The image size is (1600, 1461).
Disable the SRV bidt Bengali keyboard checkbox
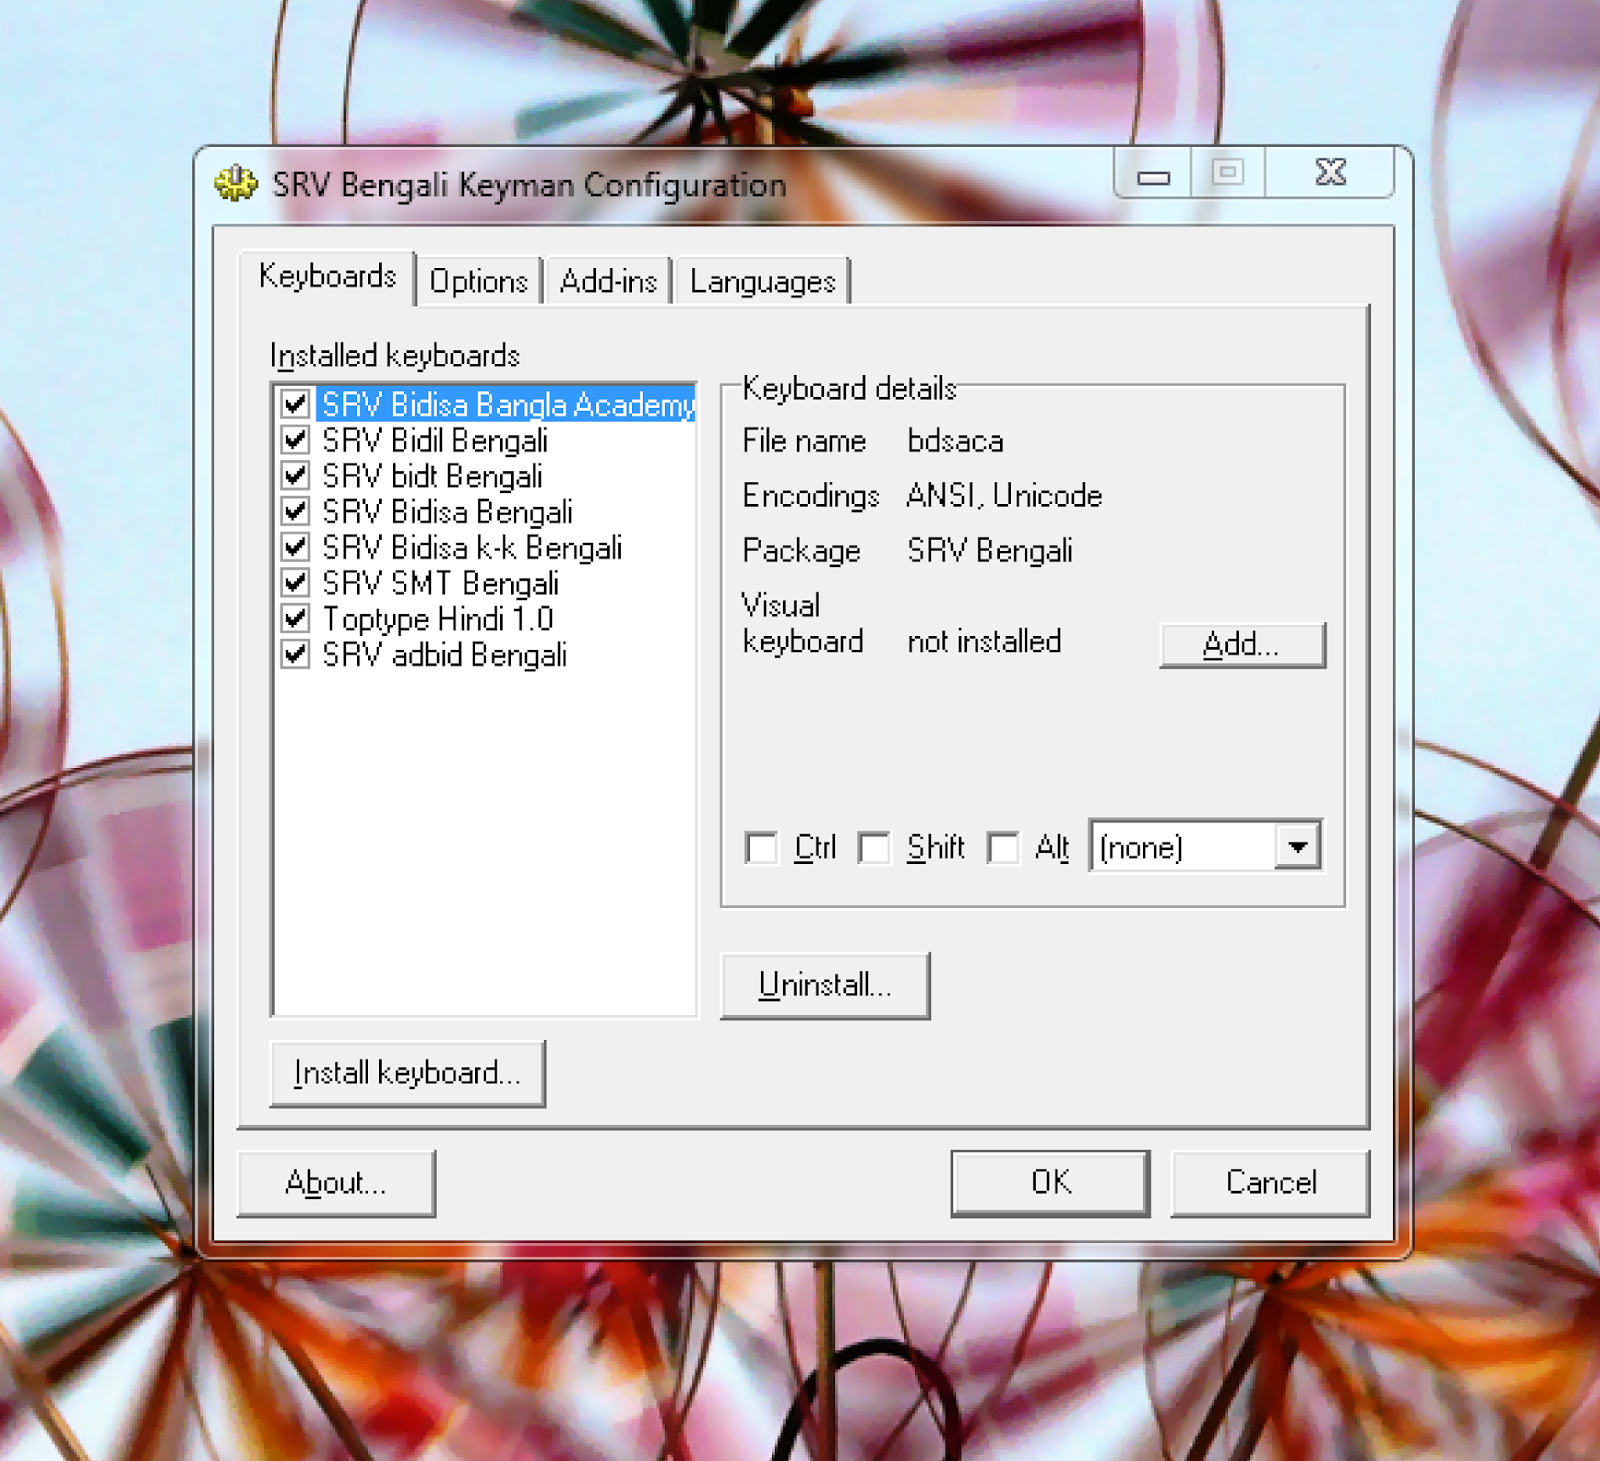click(295, 476)
